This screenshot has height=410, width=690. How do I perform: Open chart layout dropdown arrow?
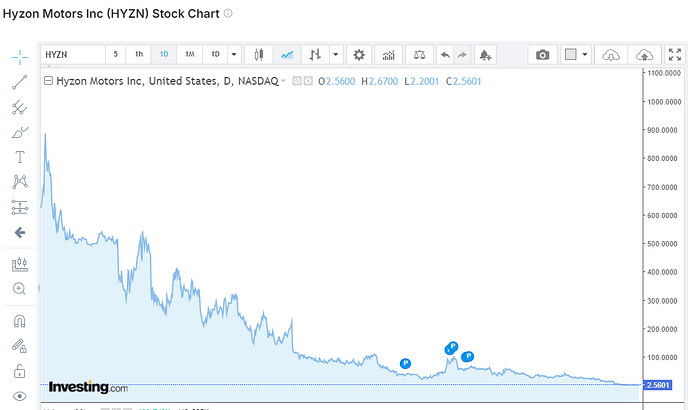coord(585,55)
